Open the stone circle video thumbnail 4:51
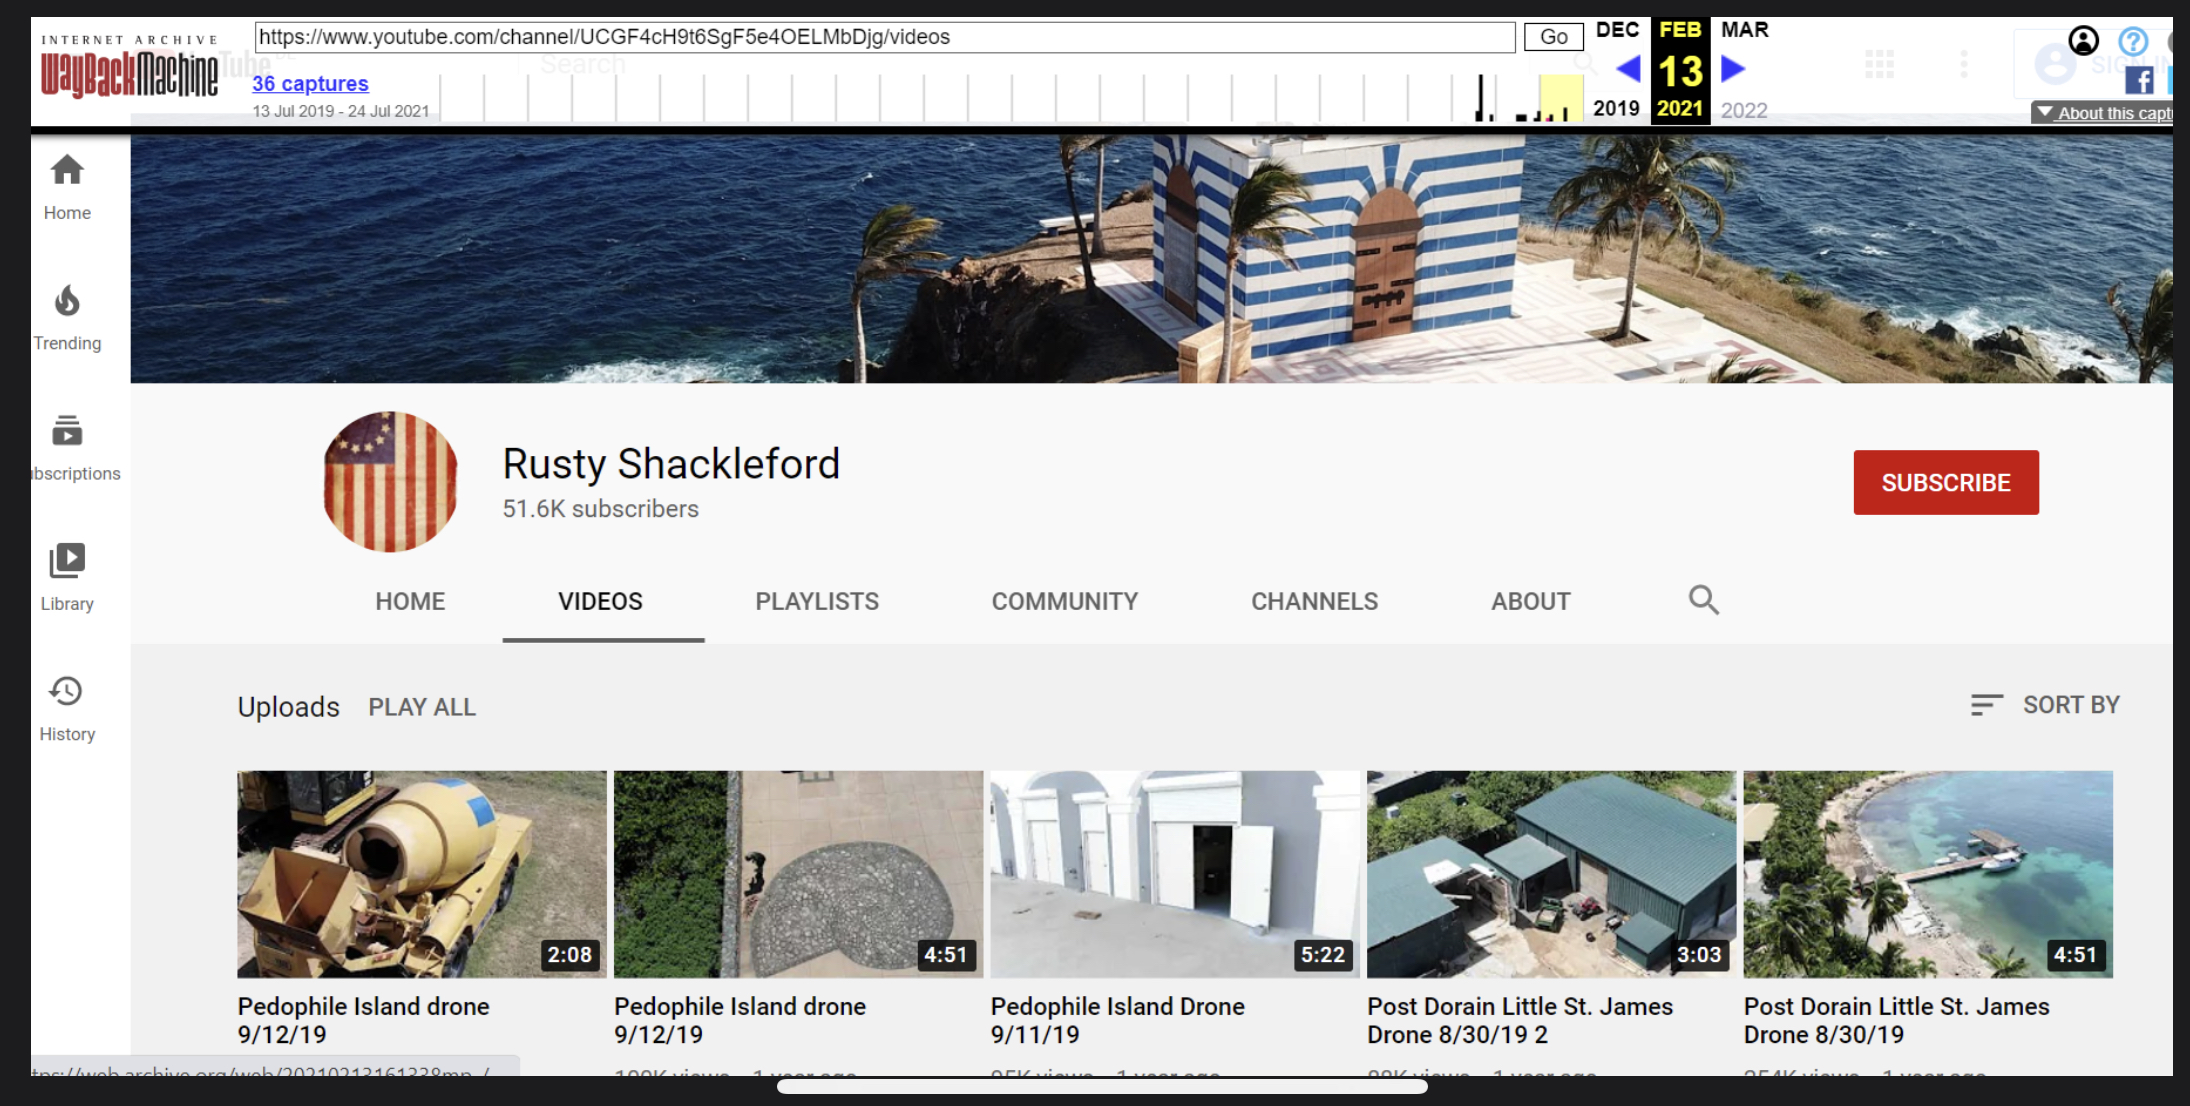 798,873
